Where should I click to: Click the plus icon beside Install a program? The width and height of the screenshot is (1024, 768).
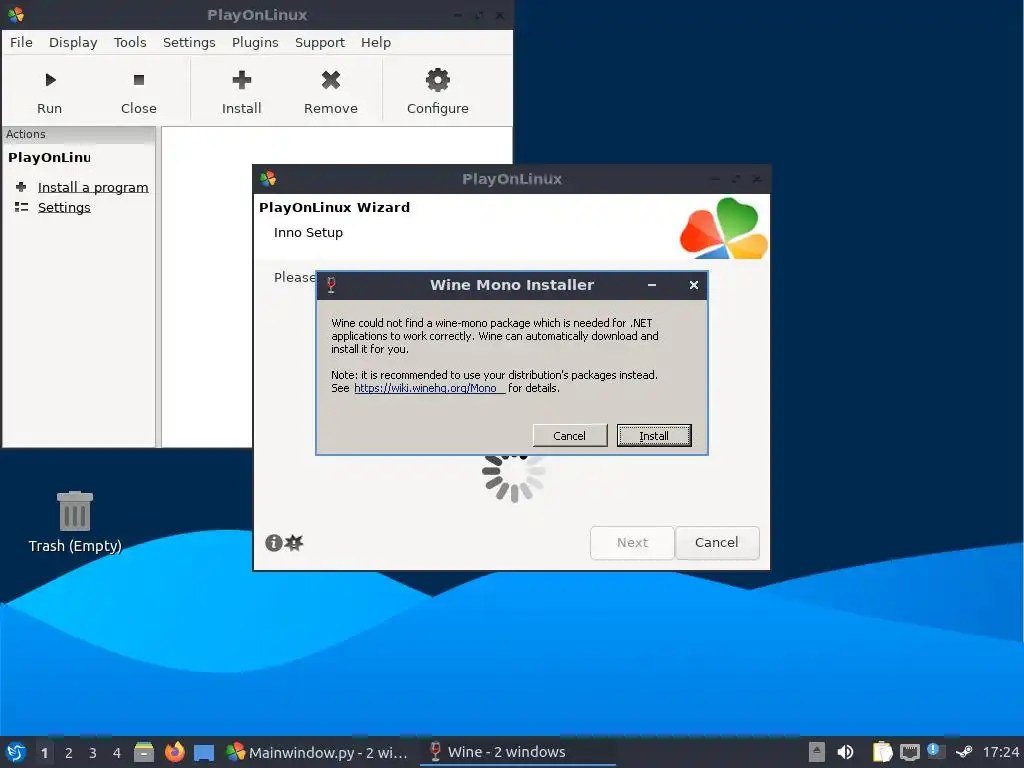click(21, 187)
